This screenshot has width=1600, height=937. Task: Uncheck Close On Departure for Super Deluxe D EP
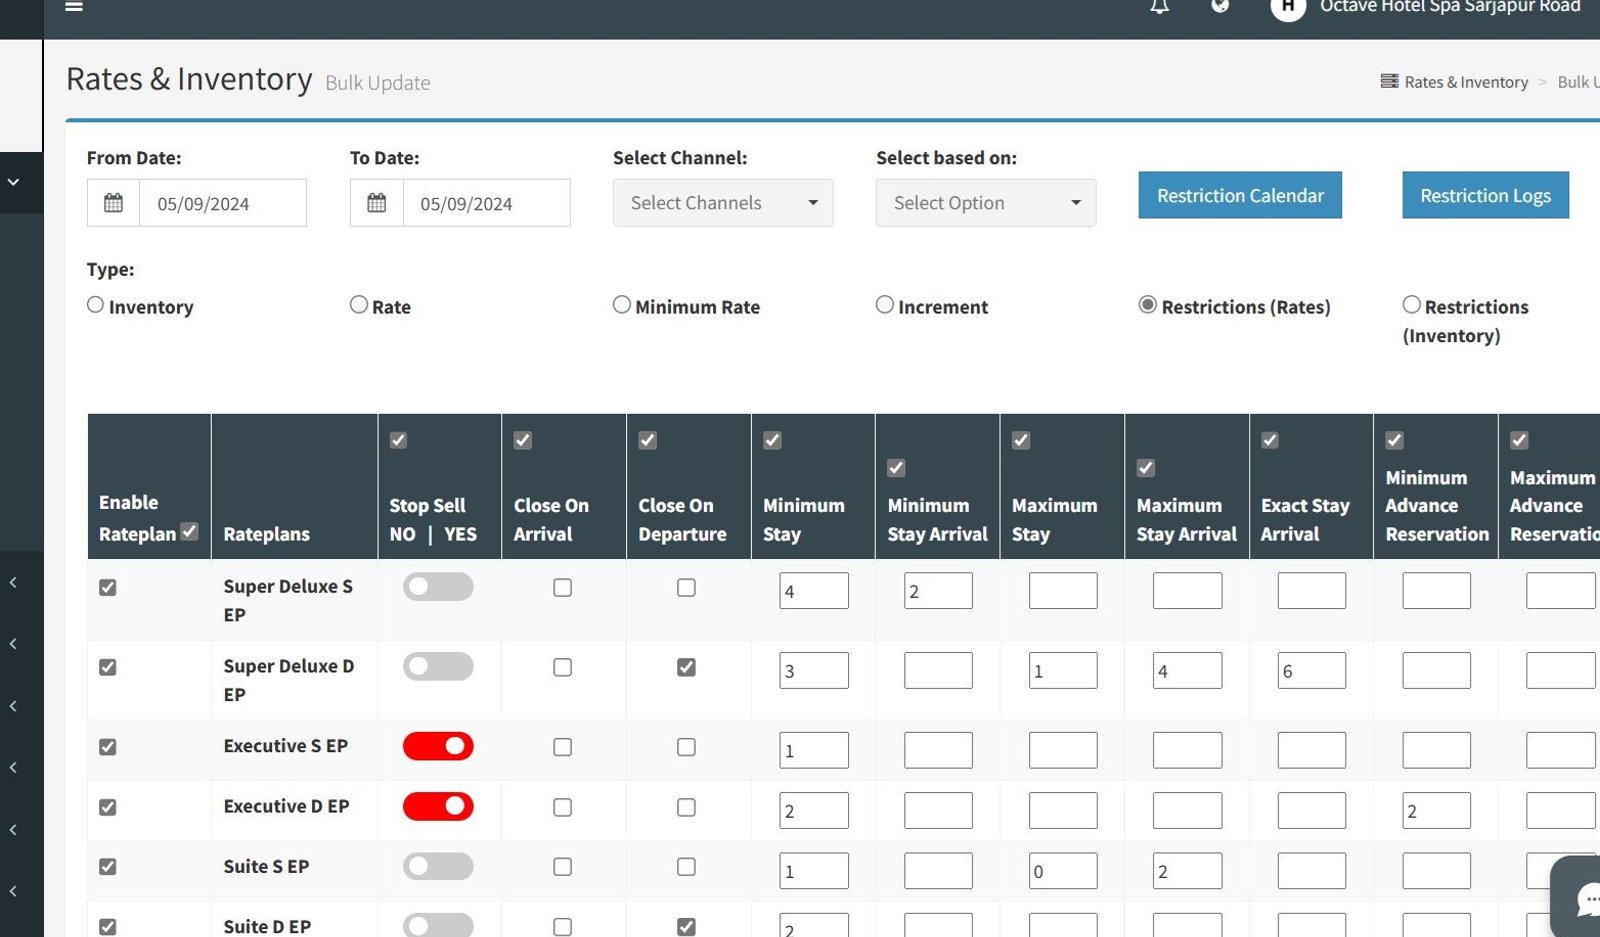pyautogui.click(x=686, y=667)
